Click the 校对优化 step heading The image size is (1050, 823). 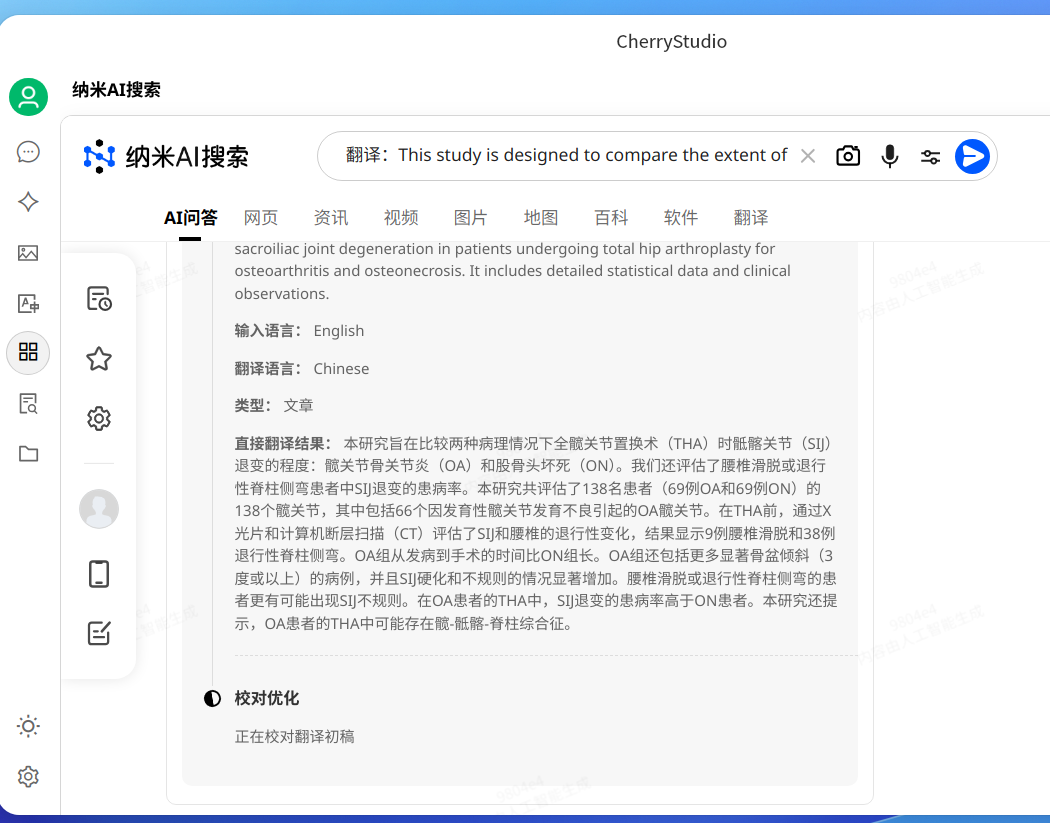click(x=267, y=698)
